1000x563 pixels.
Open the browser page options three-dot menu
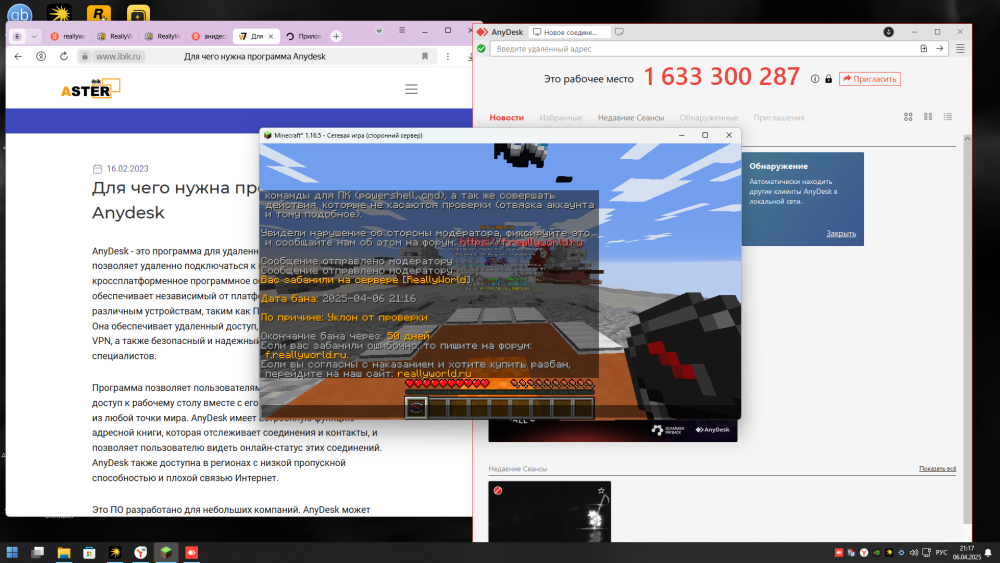[x=448, y=56]
